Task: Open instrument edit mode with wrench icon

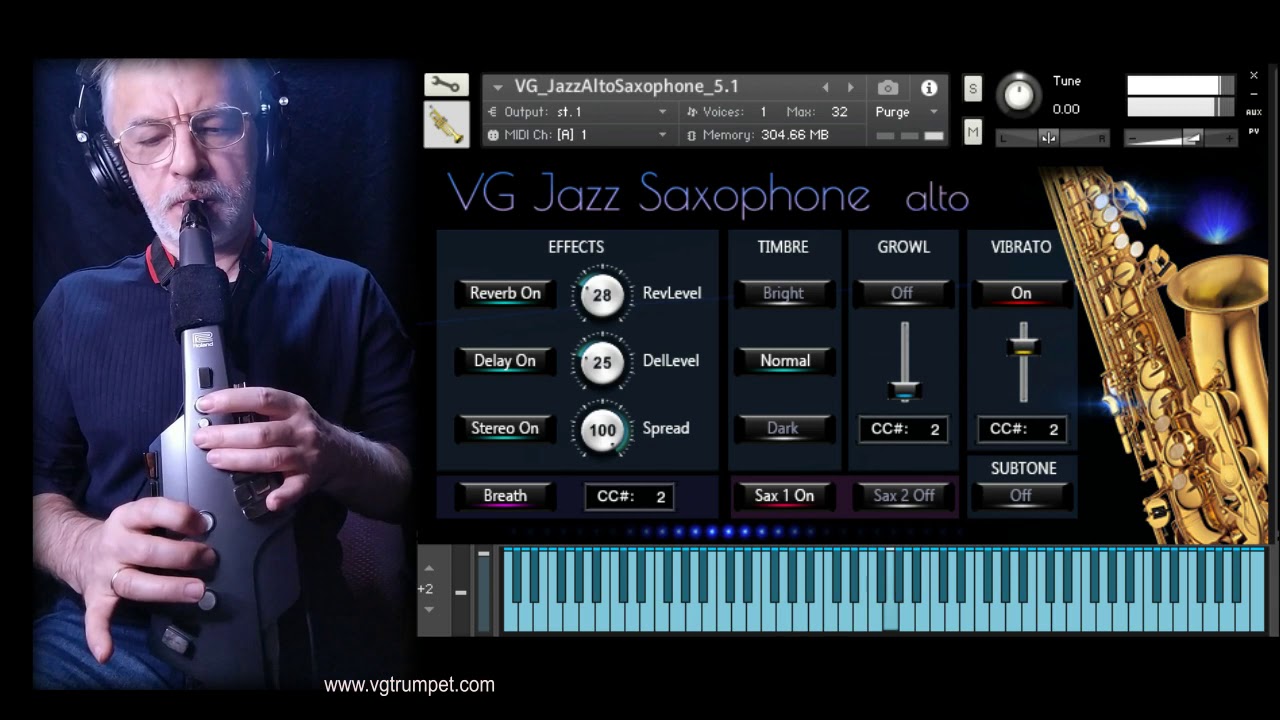Action: coord(446,85)
